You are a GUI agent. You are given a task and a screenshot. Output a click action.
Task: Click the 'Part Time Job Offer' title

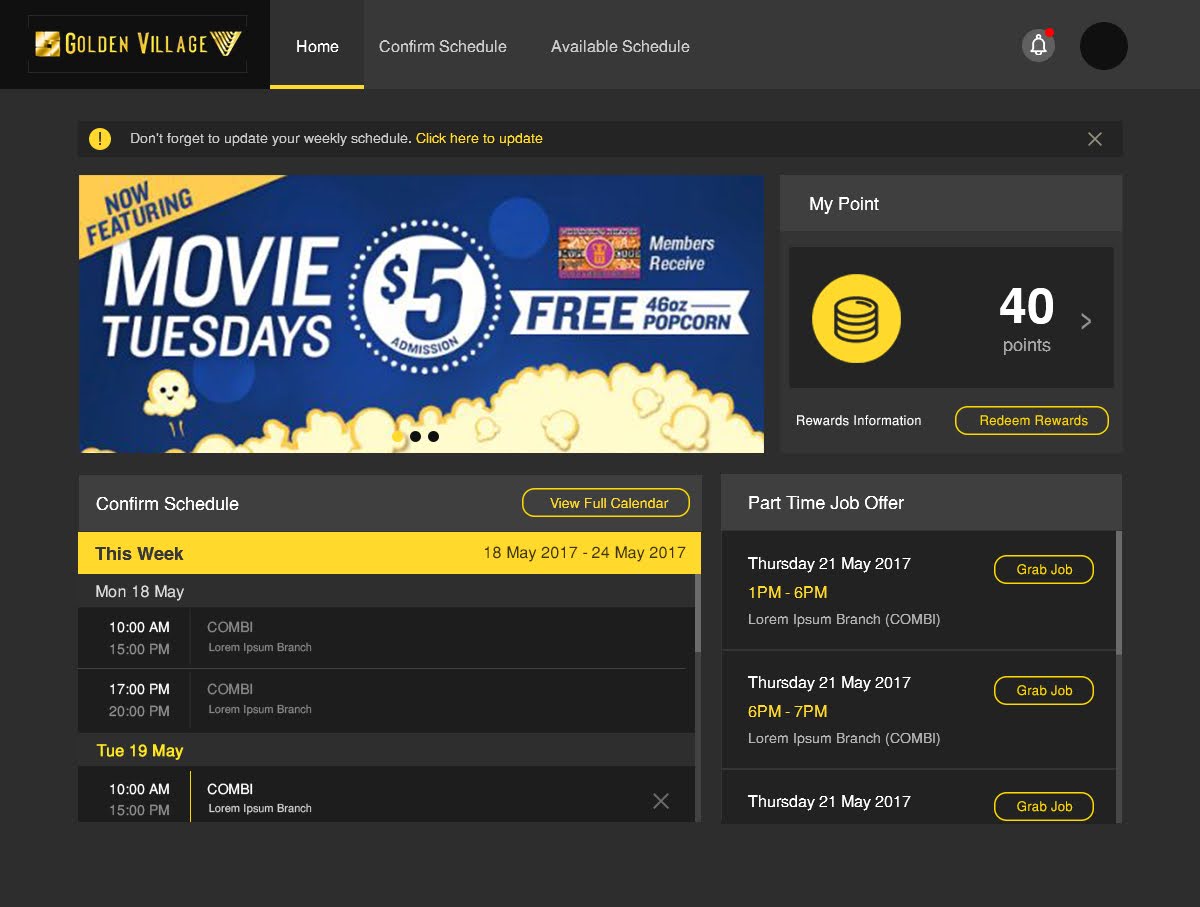click(826, 503)
